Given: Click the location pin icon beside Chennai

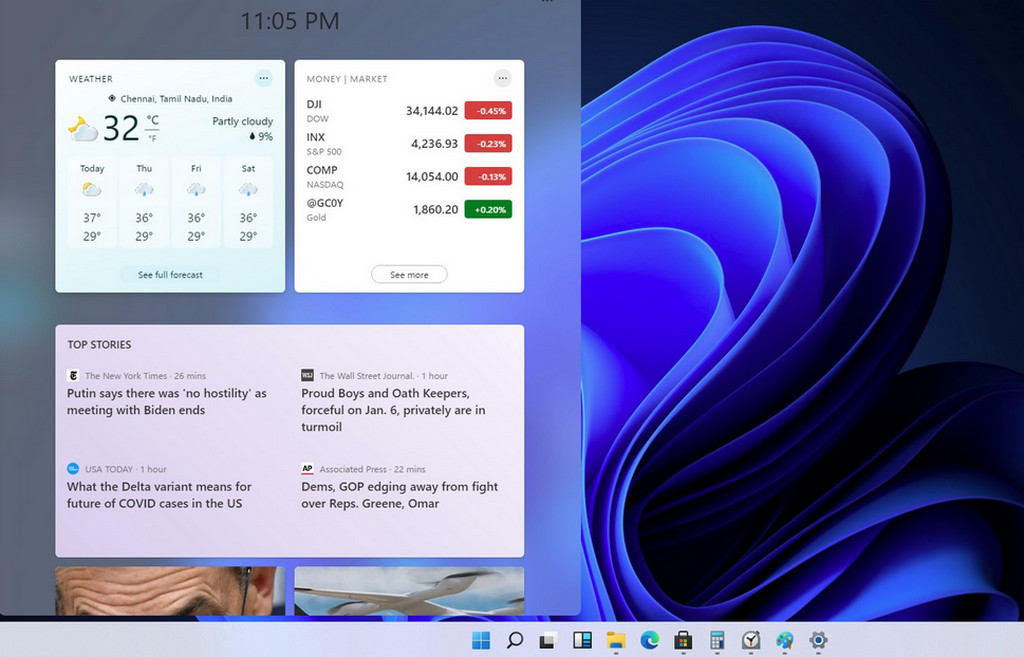Looking at the screenshot, I should point(113,99).
